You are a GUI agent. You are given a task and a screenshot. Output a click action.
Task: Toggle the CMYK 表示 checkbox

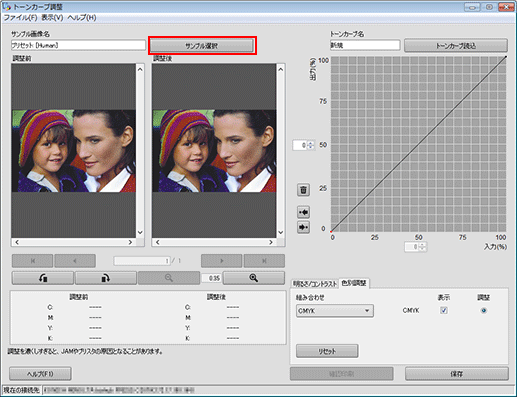pyautogui.click(x=444, y=310)
